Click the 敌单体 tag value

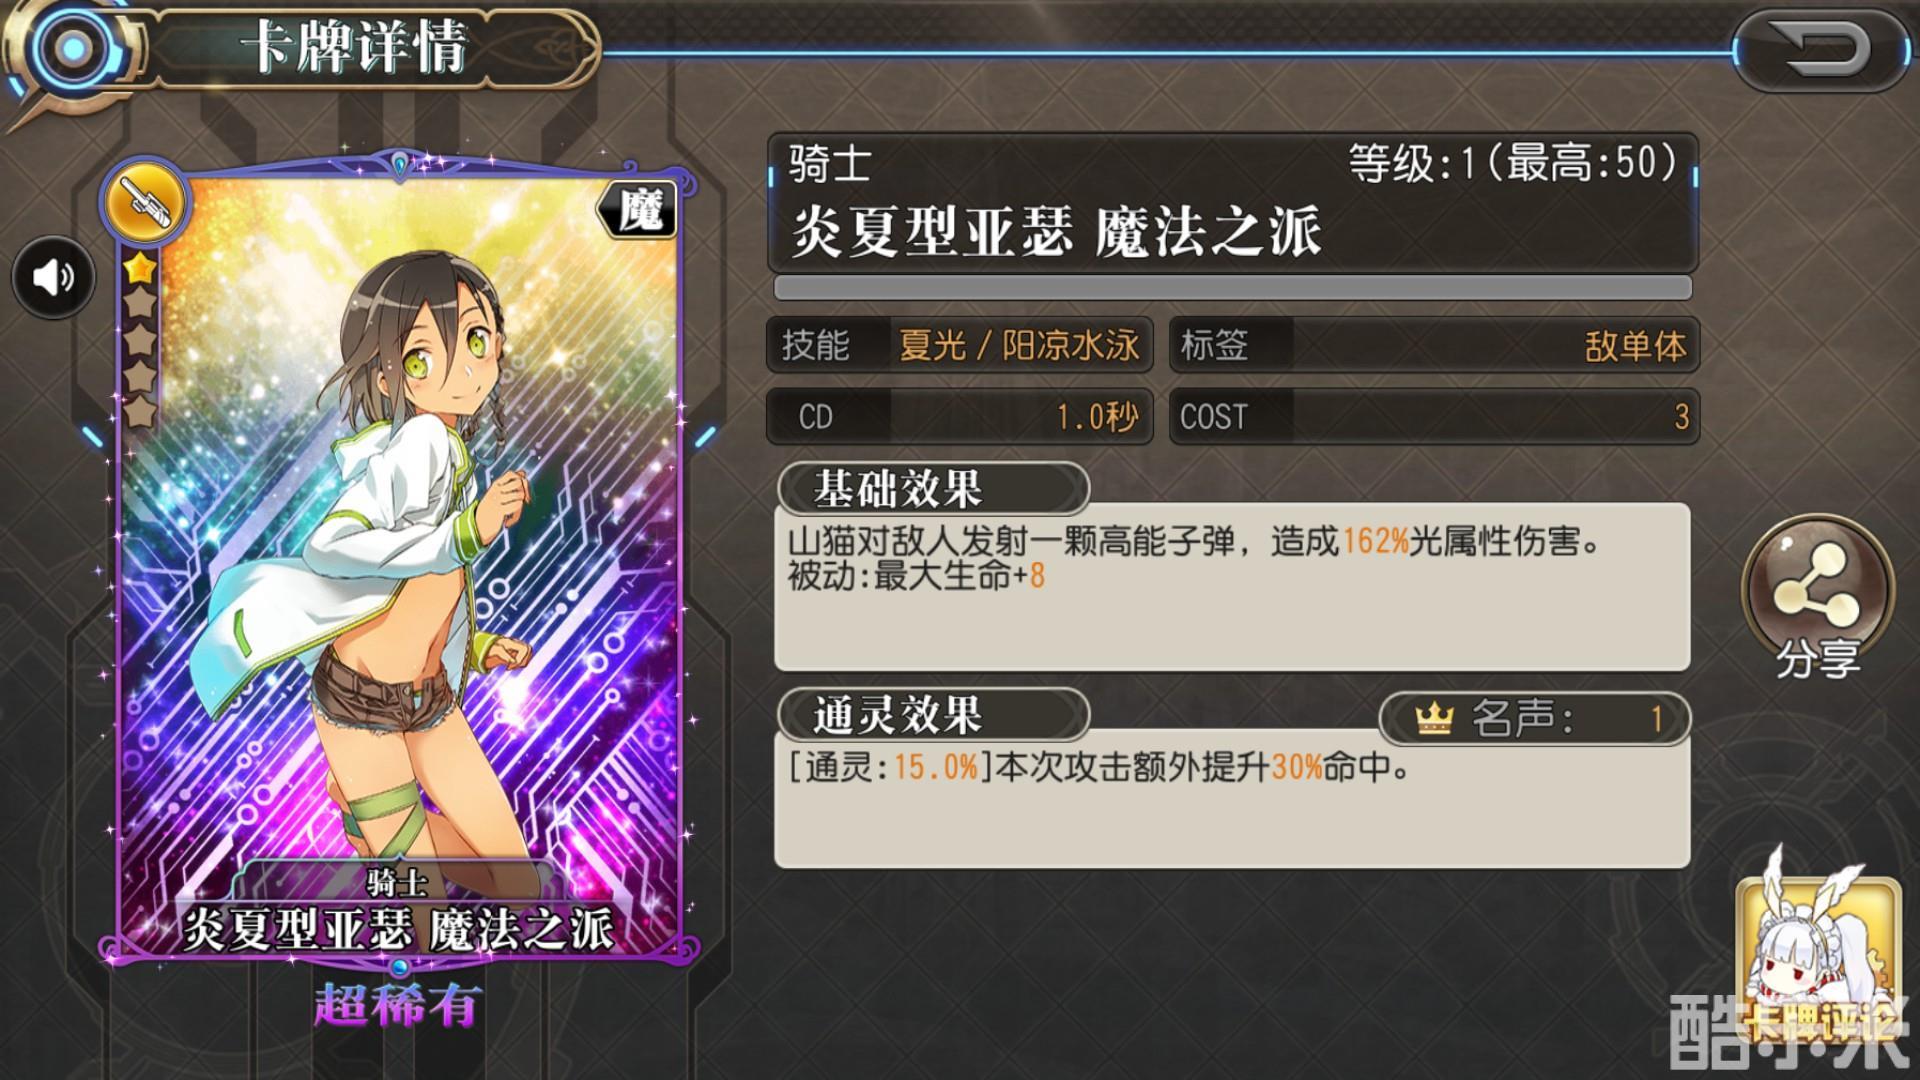(1635, 346)
